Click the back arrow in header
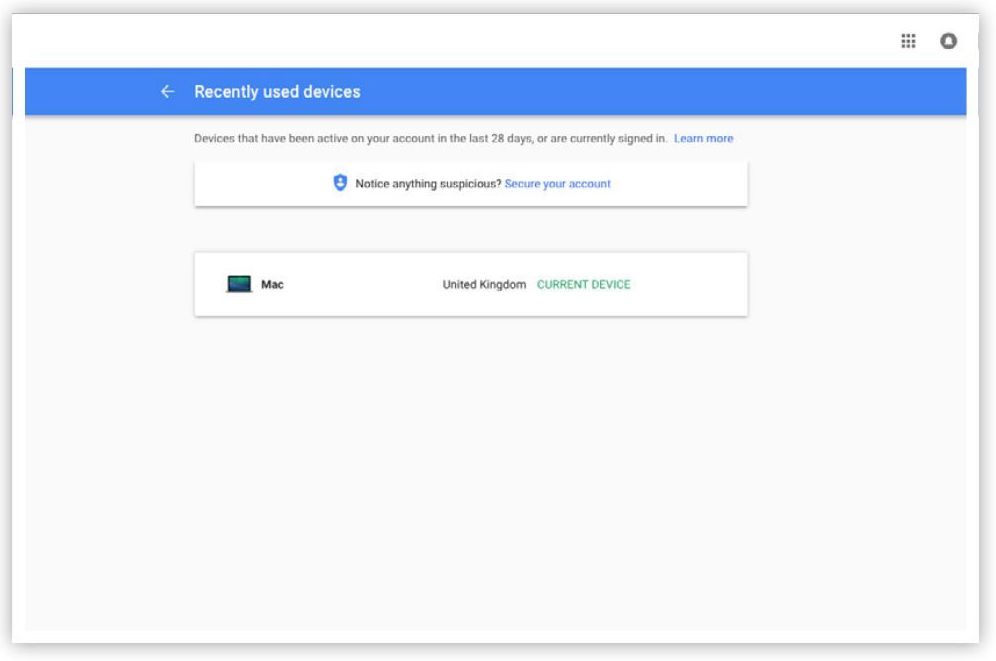Viewport: 996px width, 661px height. point(167,92)
